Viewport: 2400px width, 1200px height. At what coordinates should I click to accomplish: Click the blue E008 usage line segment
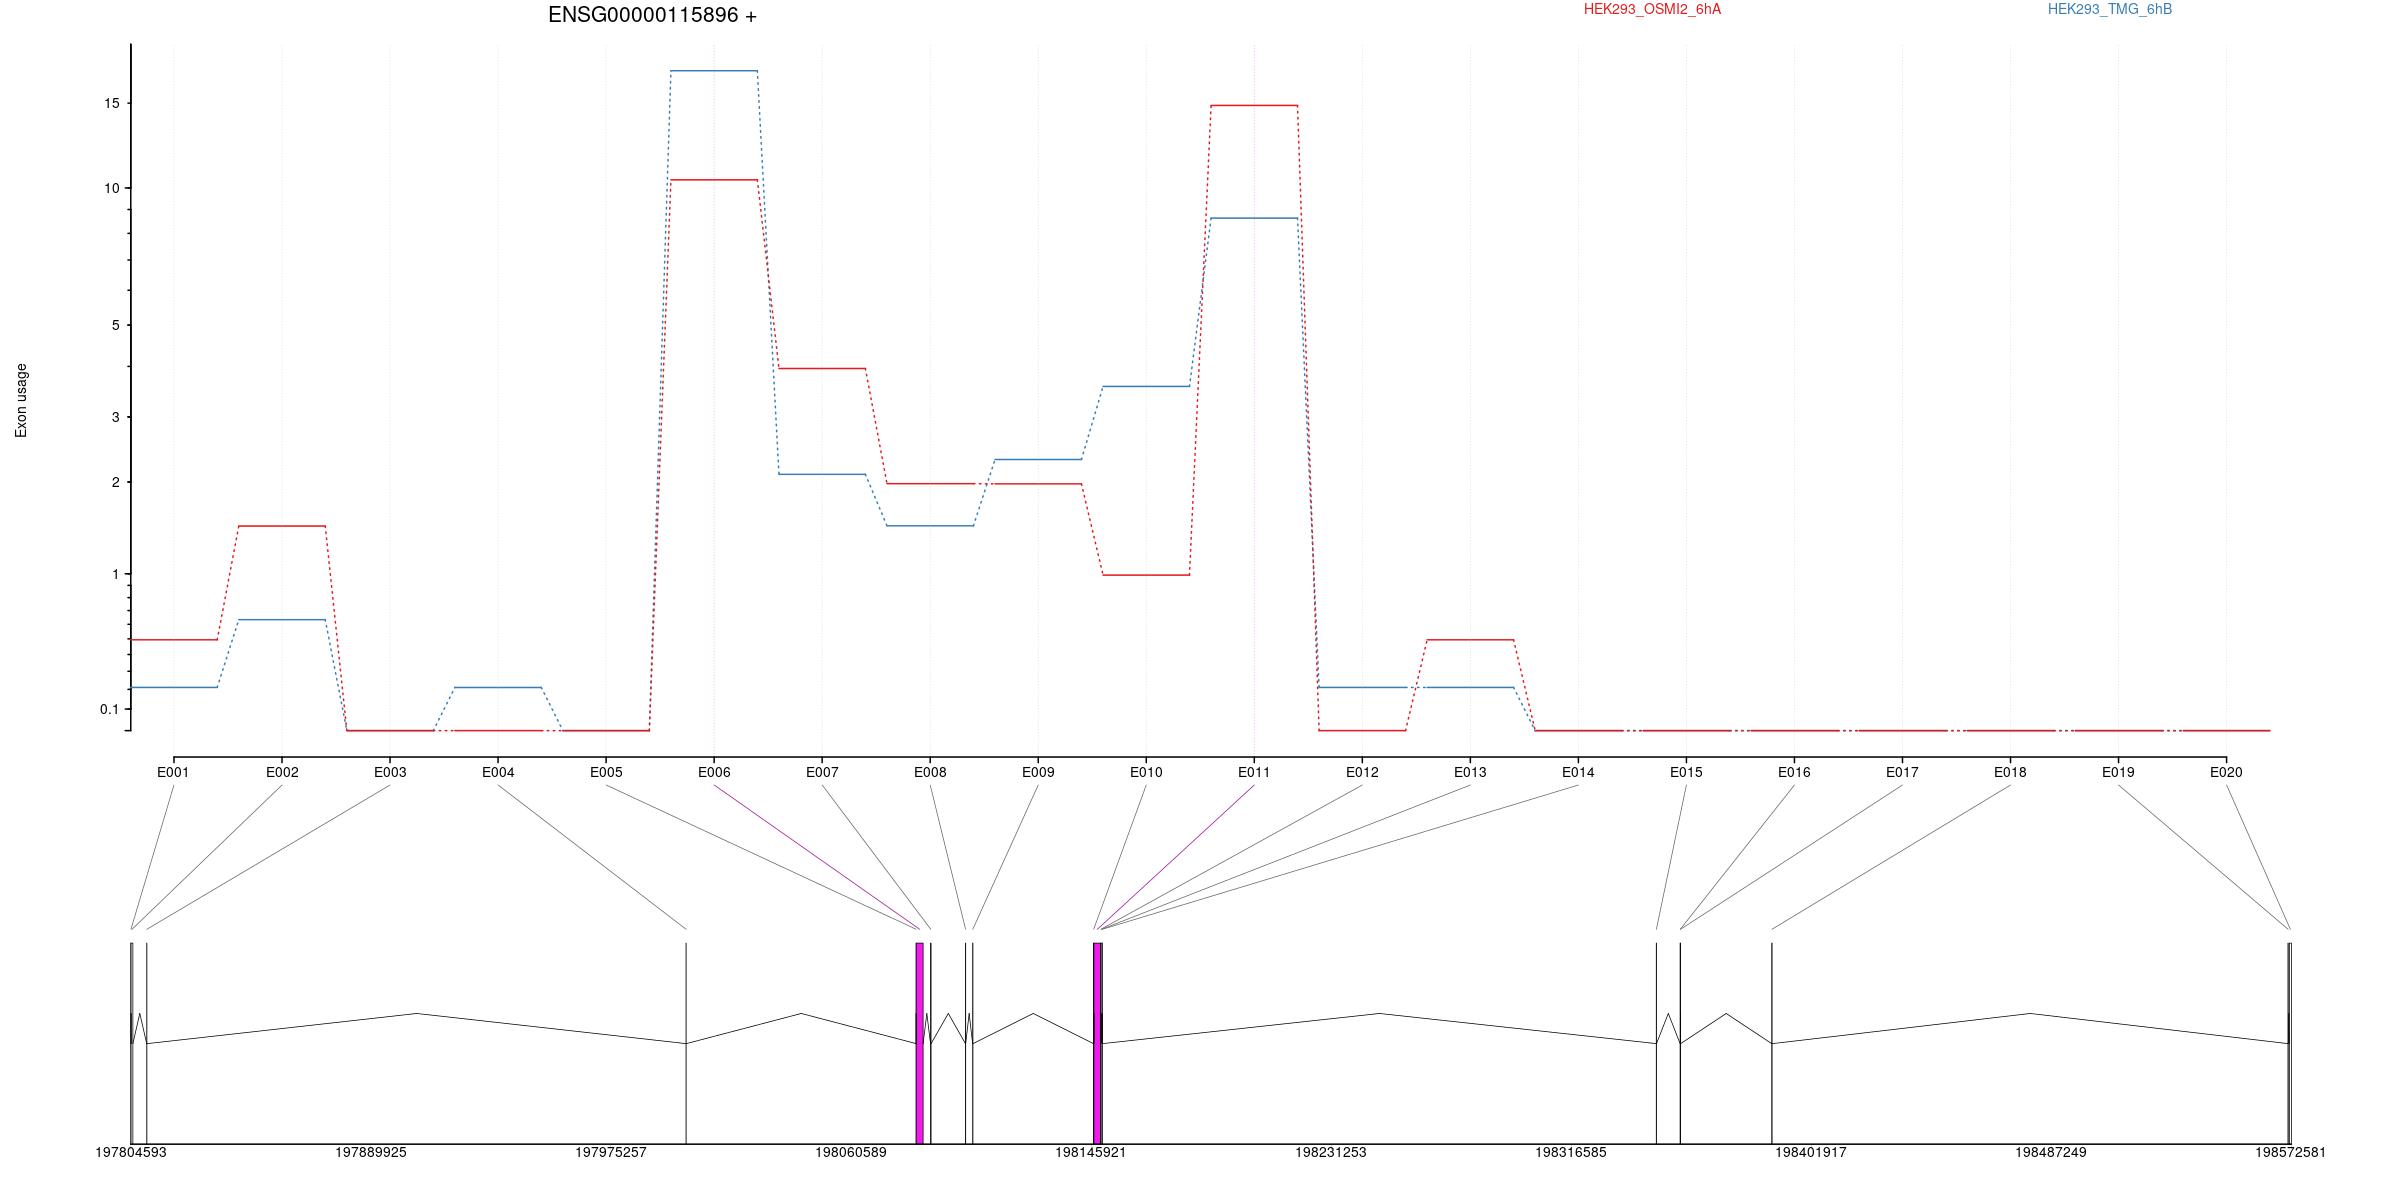[x=930, y=526]
